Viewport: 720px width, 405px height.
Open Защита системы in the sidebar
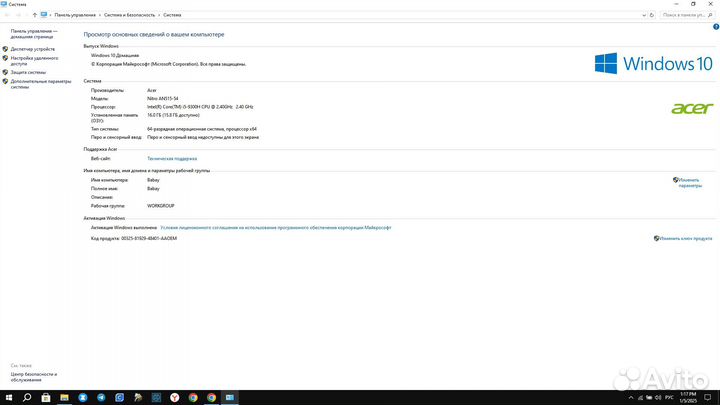tap(28, 72)
